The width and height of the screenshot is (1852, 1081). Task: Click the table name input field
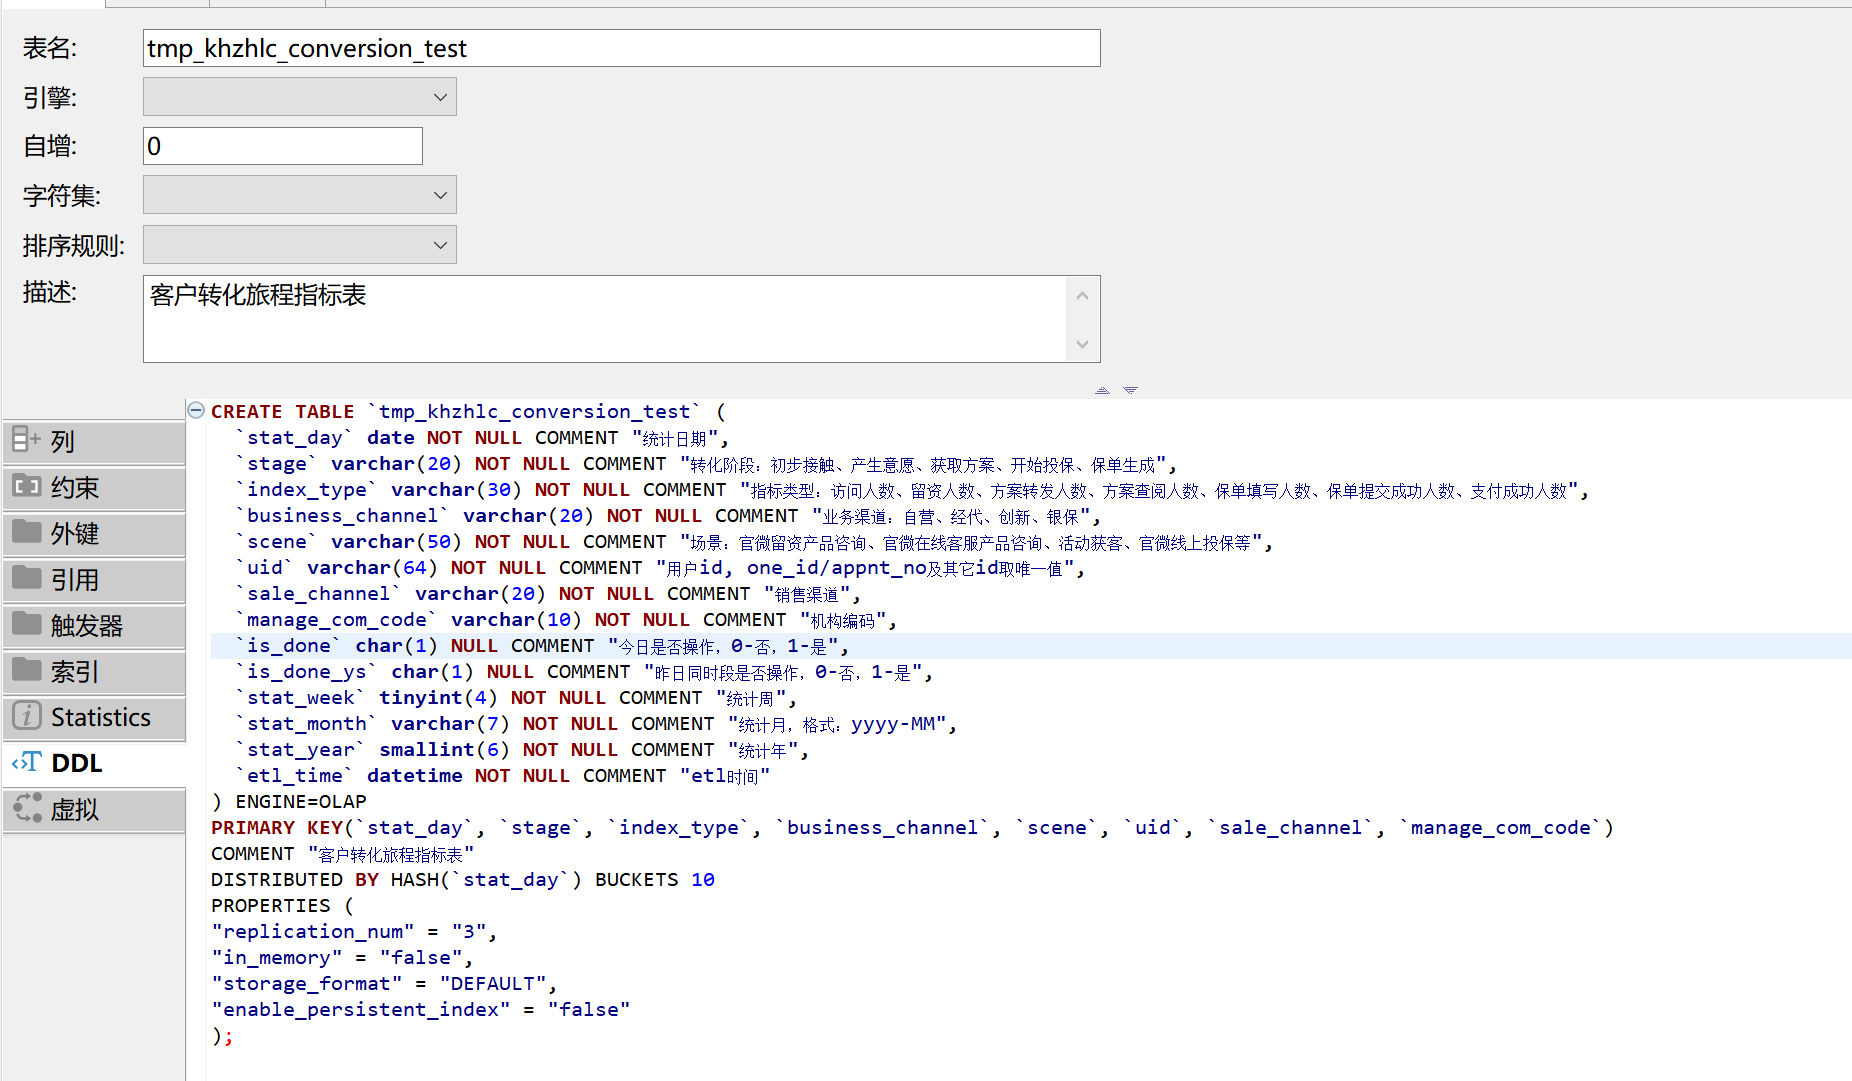point(621,48)
